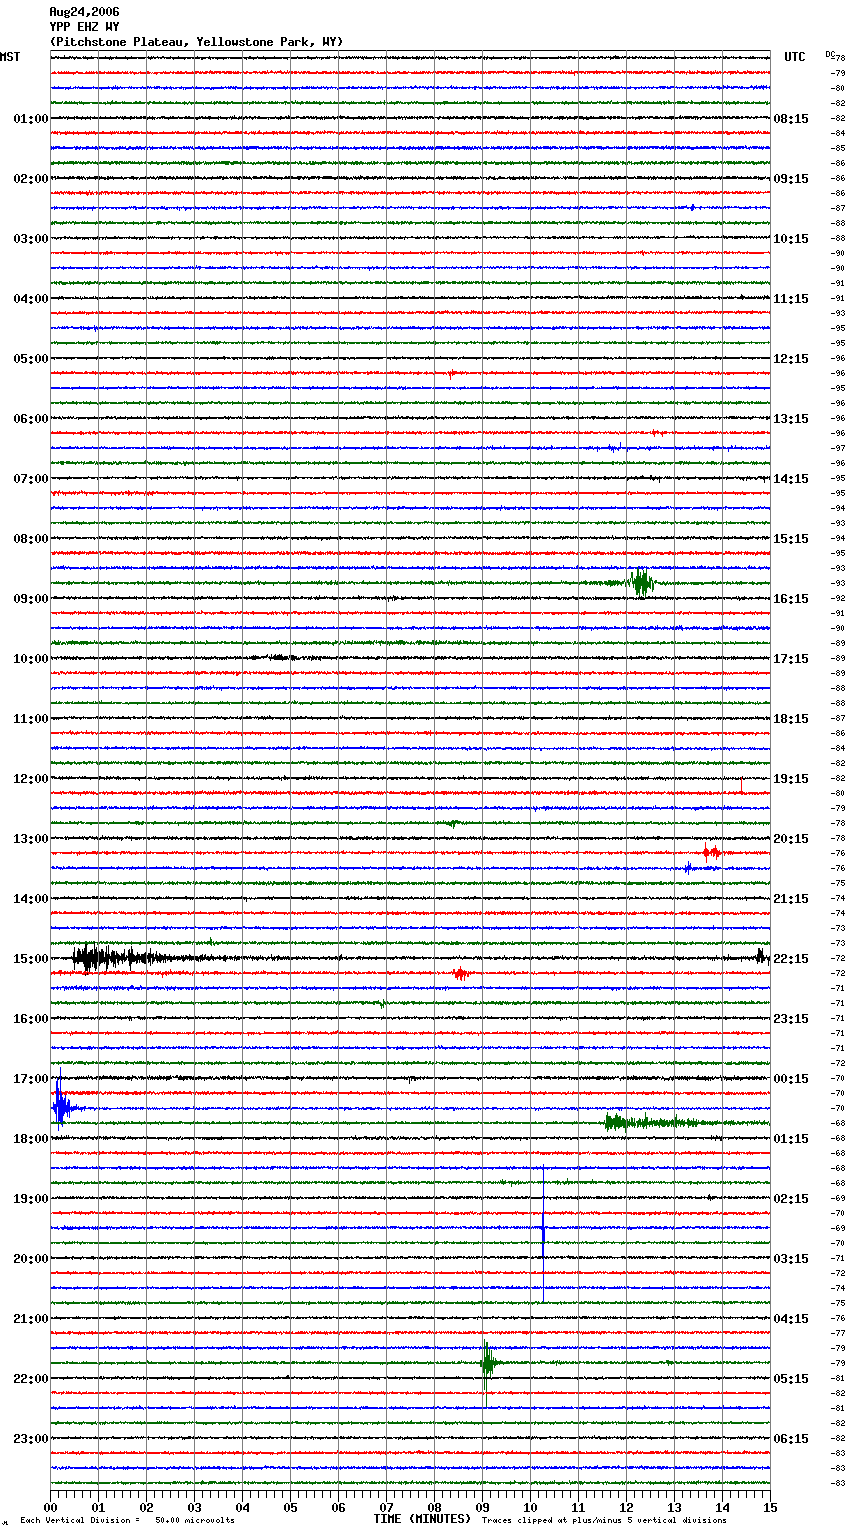
Task: Click the tall blue spike near minute 10
Action: 543,1235
